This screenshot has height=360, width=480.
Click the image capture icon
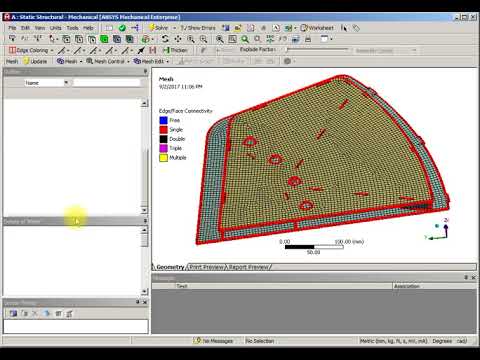pyautogui.click(x=295, y=39)
